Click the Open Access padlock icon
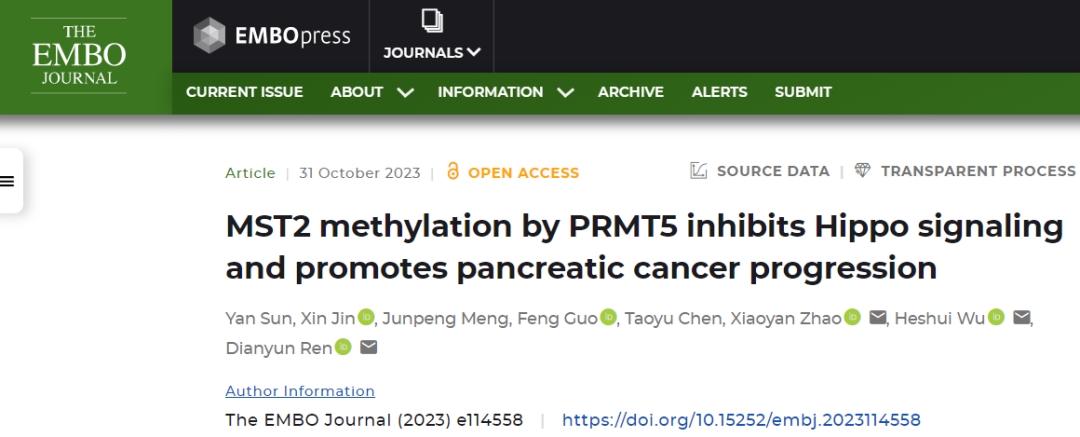Image resolution: width=1080 pixels, height=437 pixels. [453, 172]
